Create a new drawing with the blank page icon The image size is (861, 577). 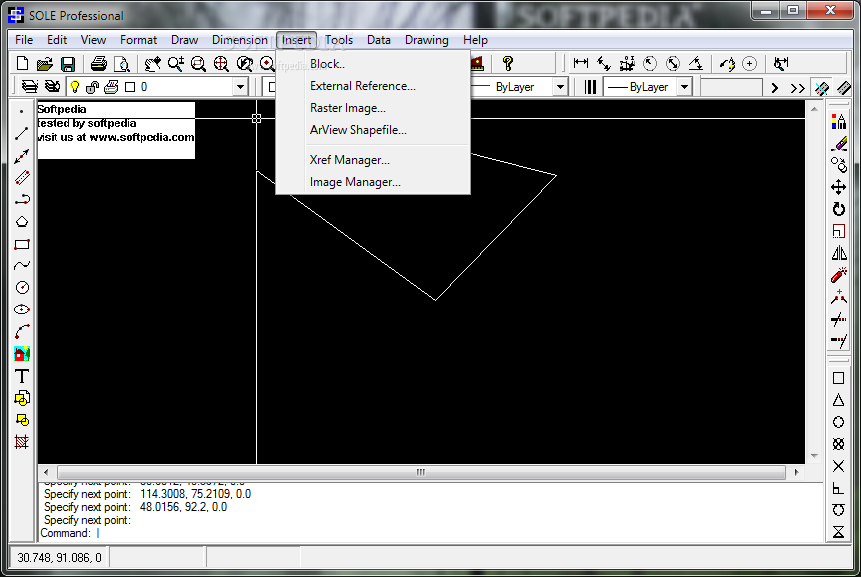tap(23, 64)
